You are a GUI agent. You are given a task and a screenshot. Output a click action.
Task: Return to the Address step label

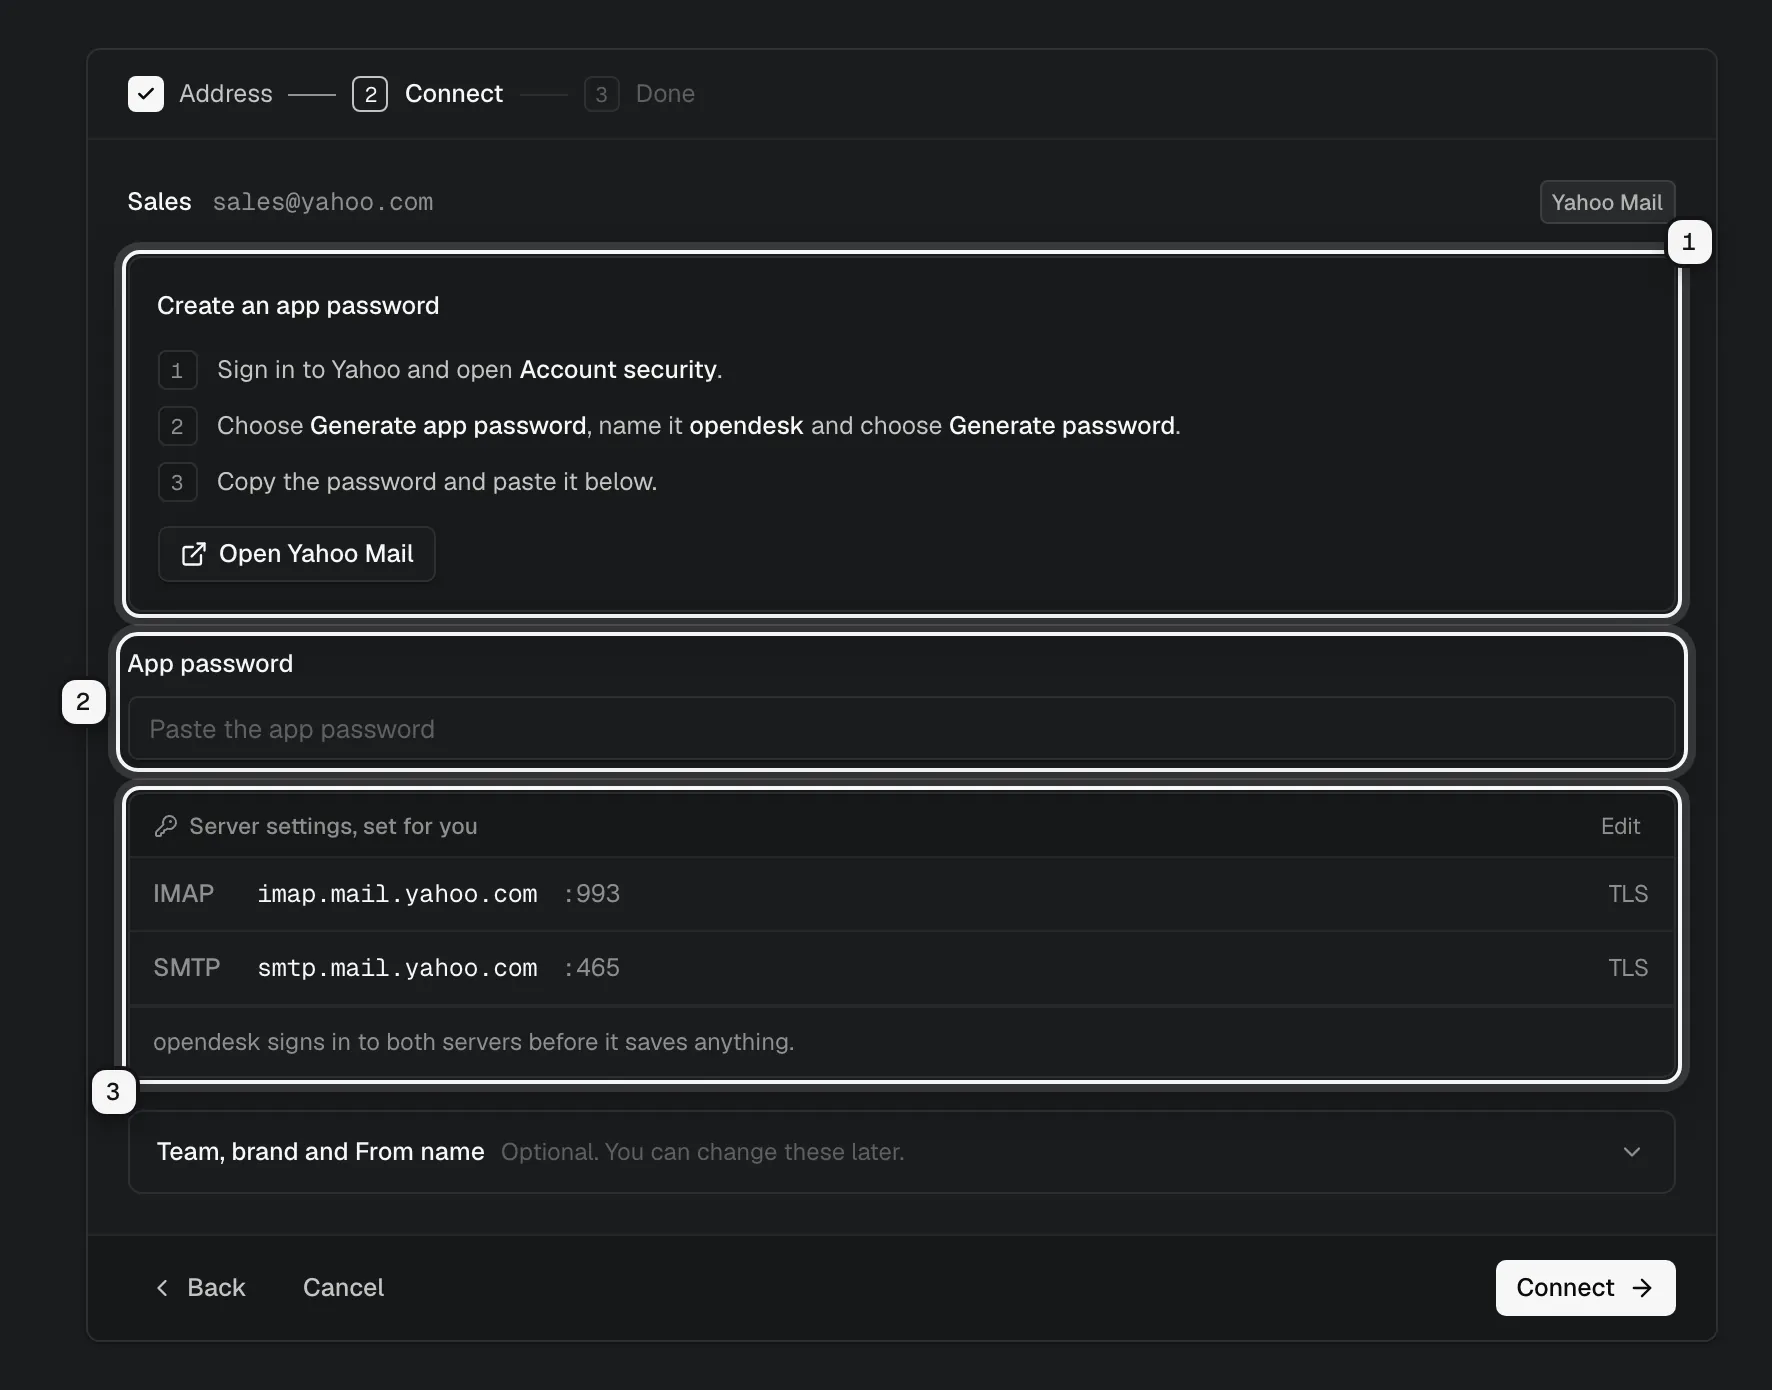pos(226,94)
